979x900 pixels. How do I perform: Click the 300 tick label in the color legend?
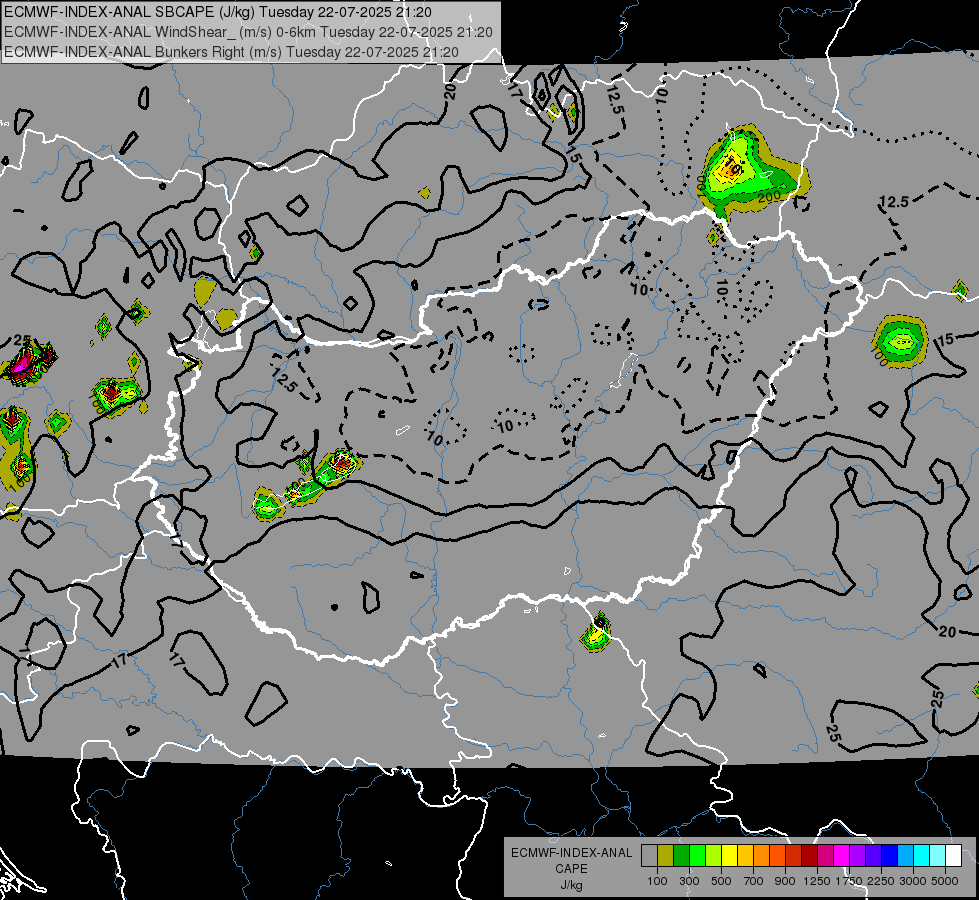689,881
